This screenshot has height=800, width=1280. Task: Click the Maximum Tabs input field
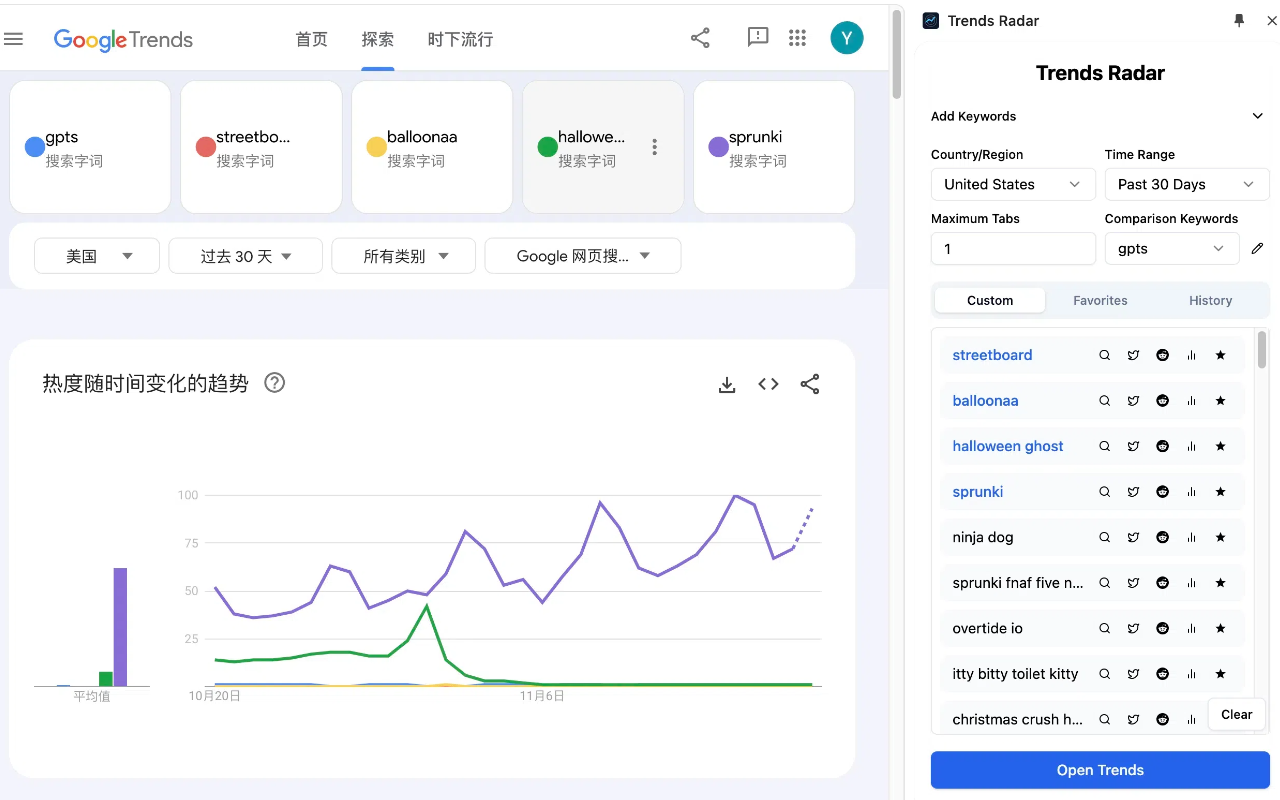click(1012, 248)
